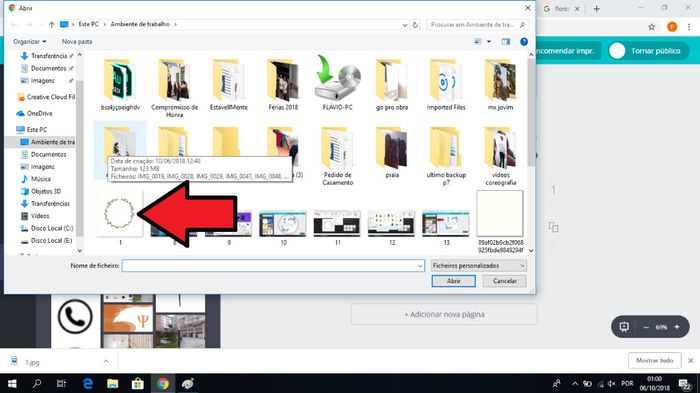The height and width of the screenshot is (393, 700).
Task: Open the bsakjcoeighdv folder
Action: tap(120, 84)
